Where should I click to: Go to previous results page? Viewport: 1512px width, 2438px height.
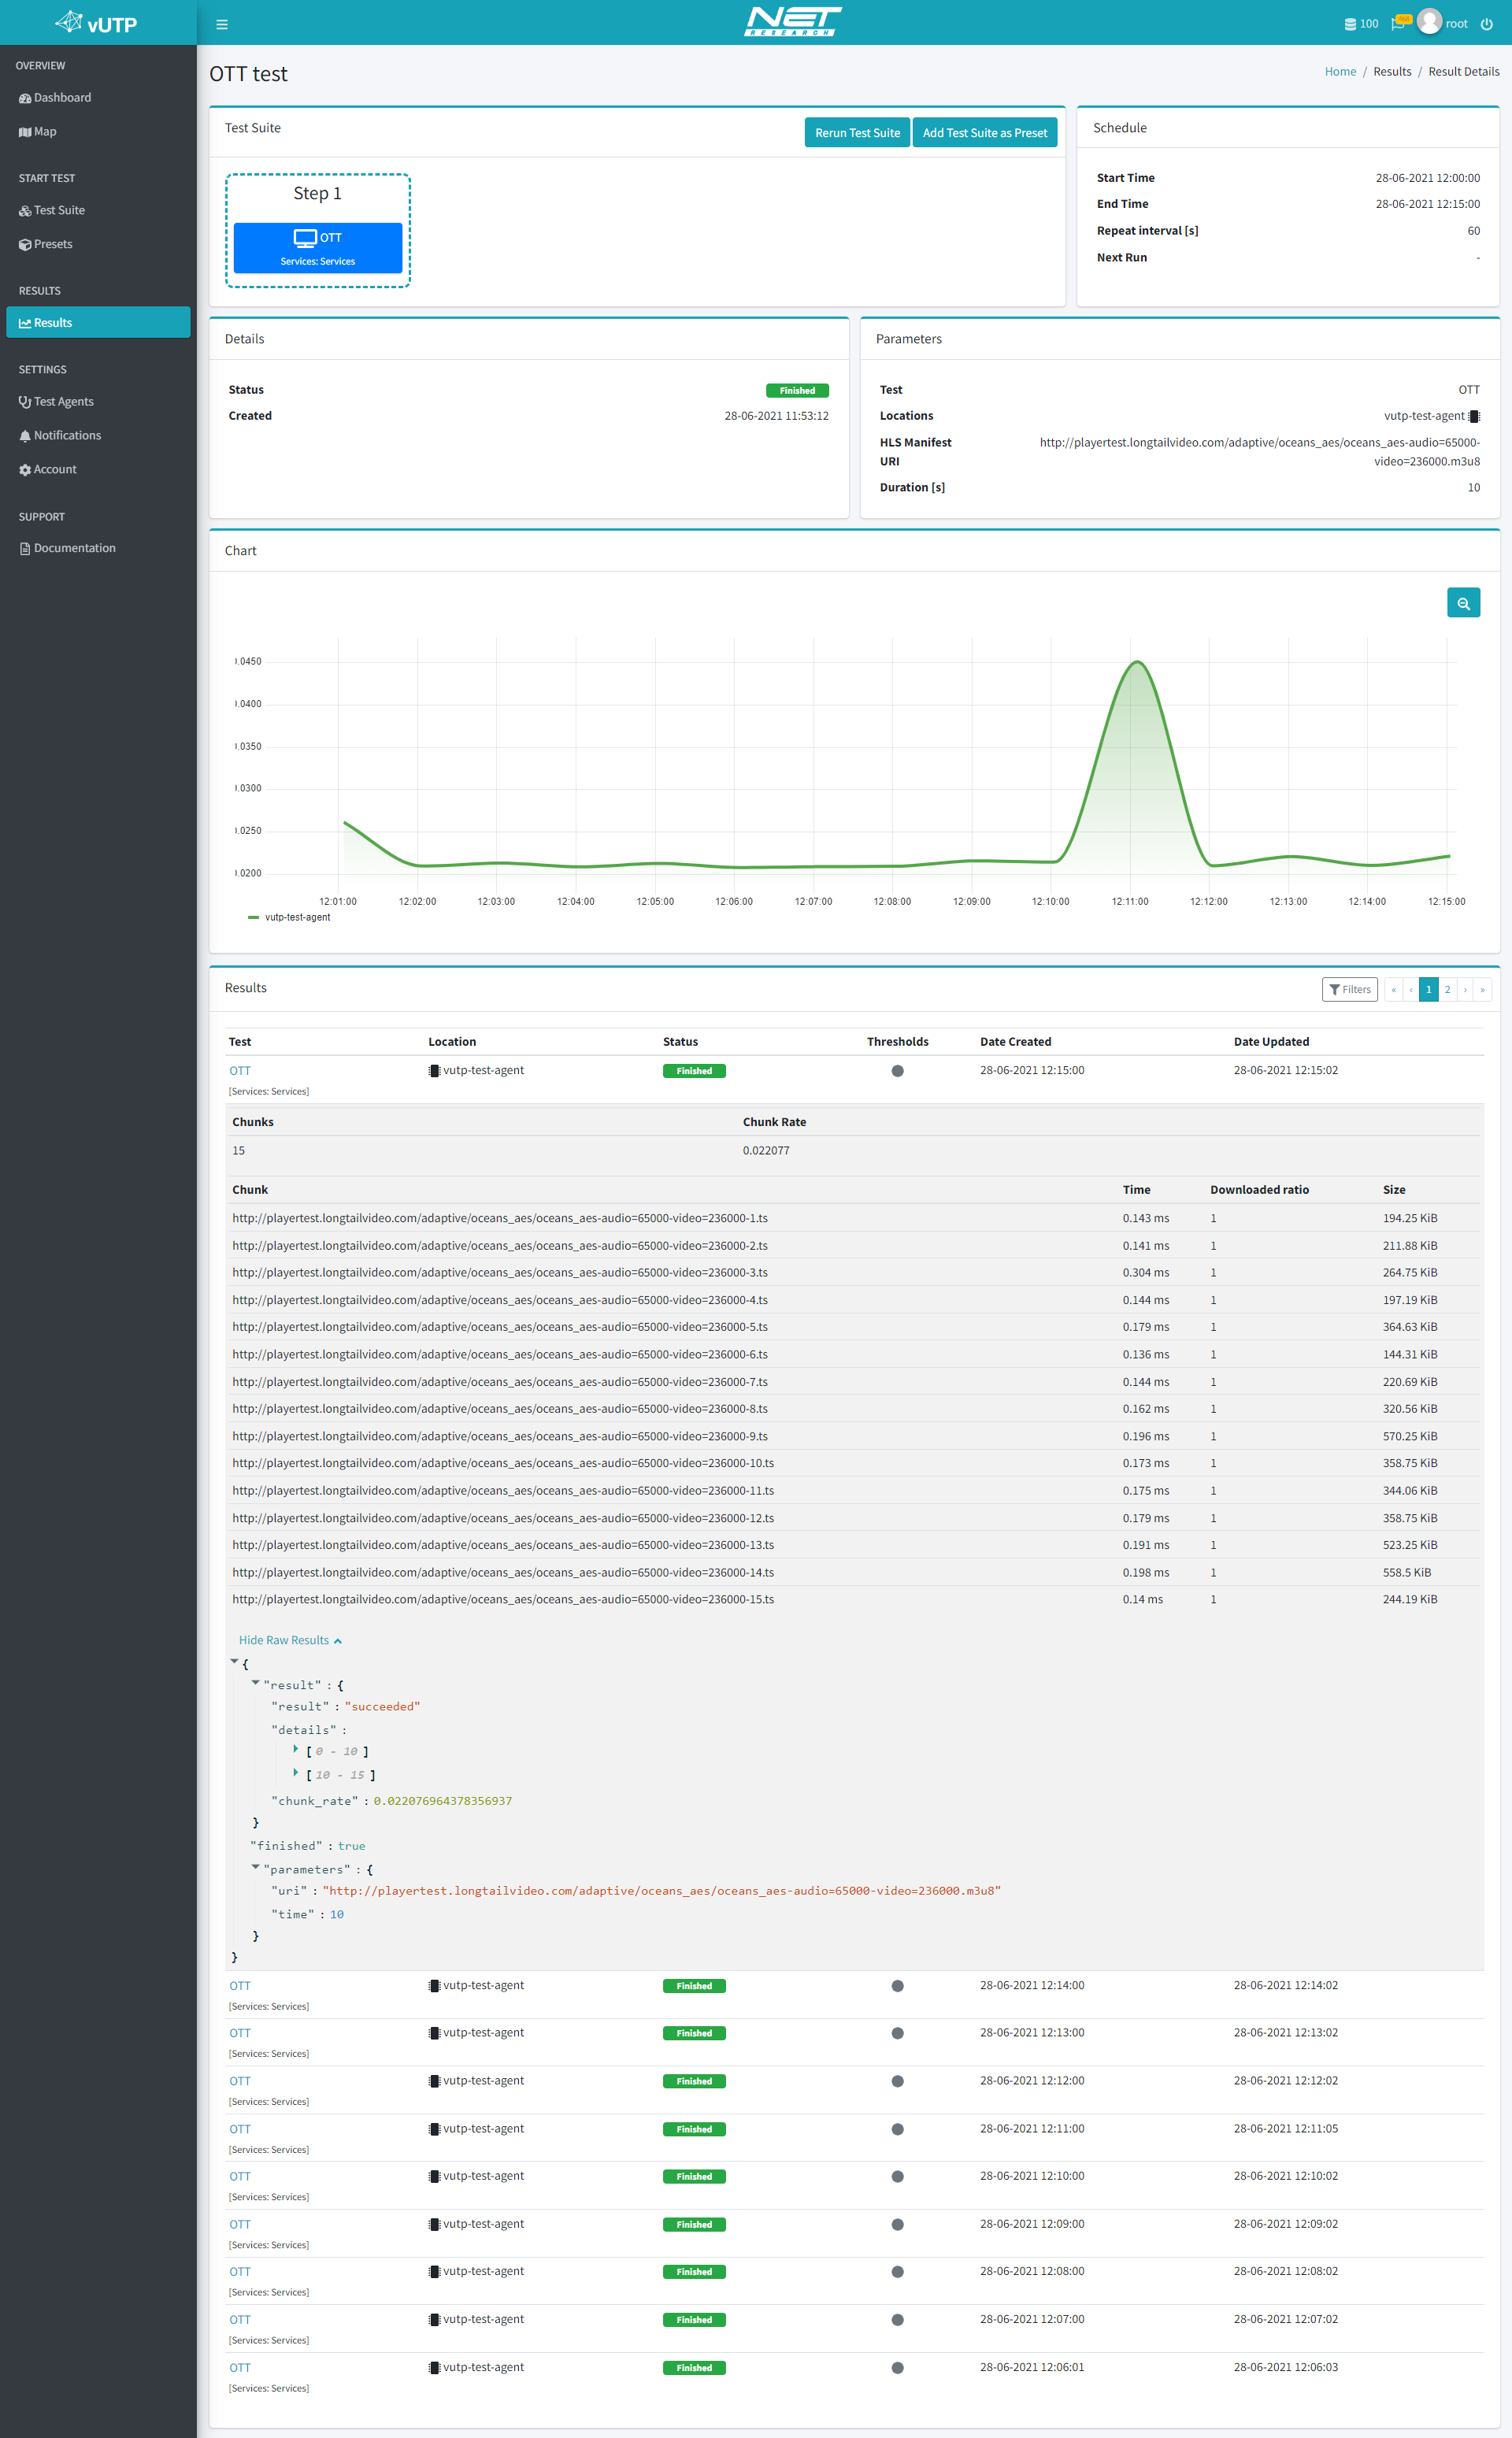tap(1411, 989)
